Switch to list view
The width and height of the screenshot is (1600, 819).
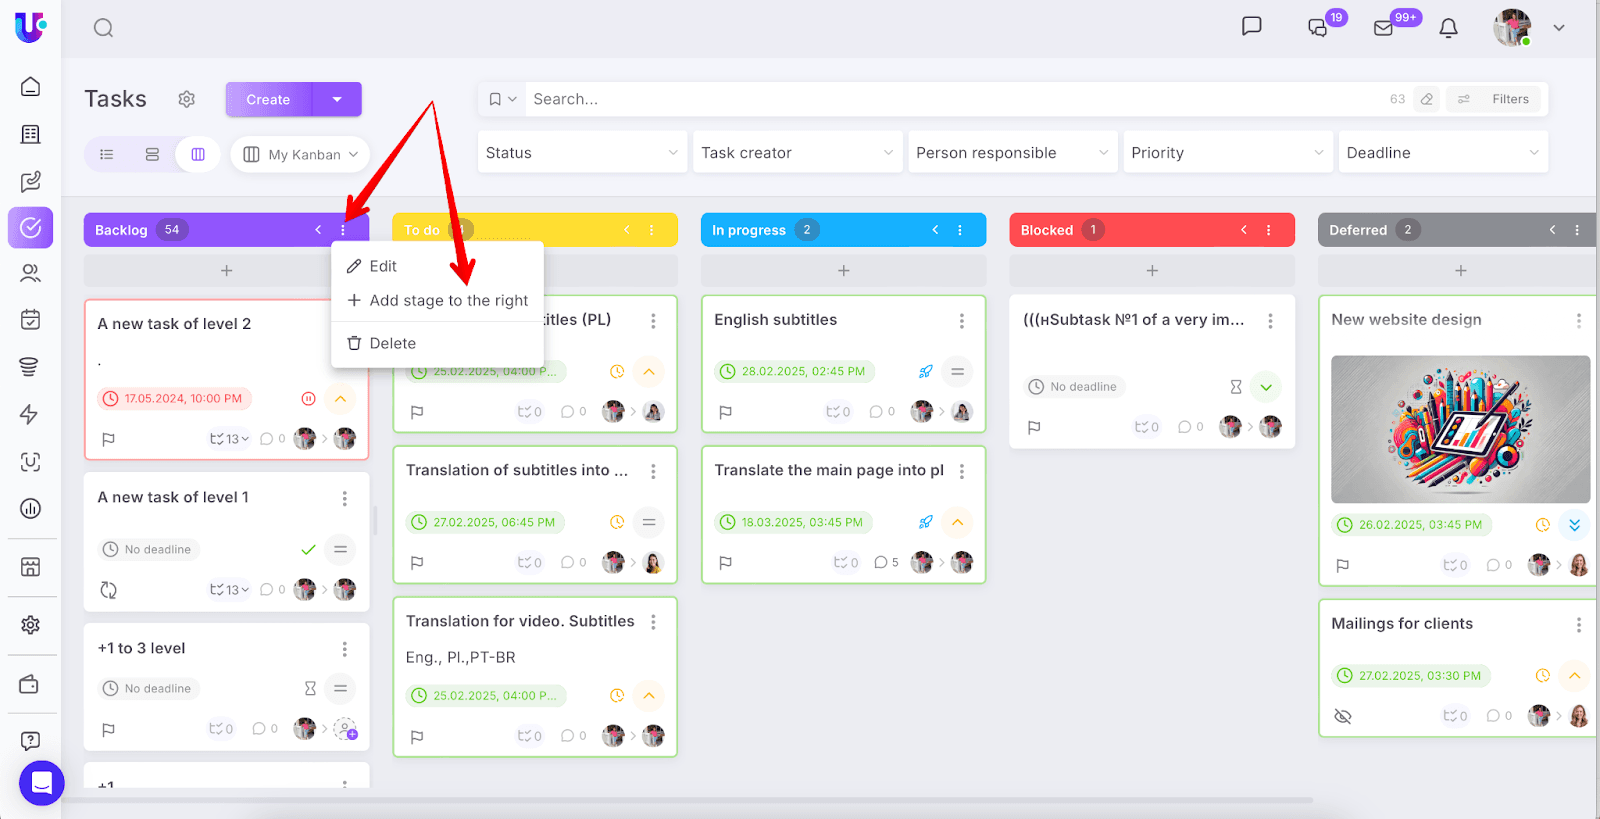click(107, 154)
